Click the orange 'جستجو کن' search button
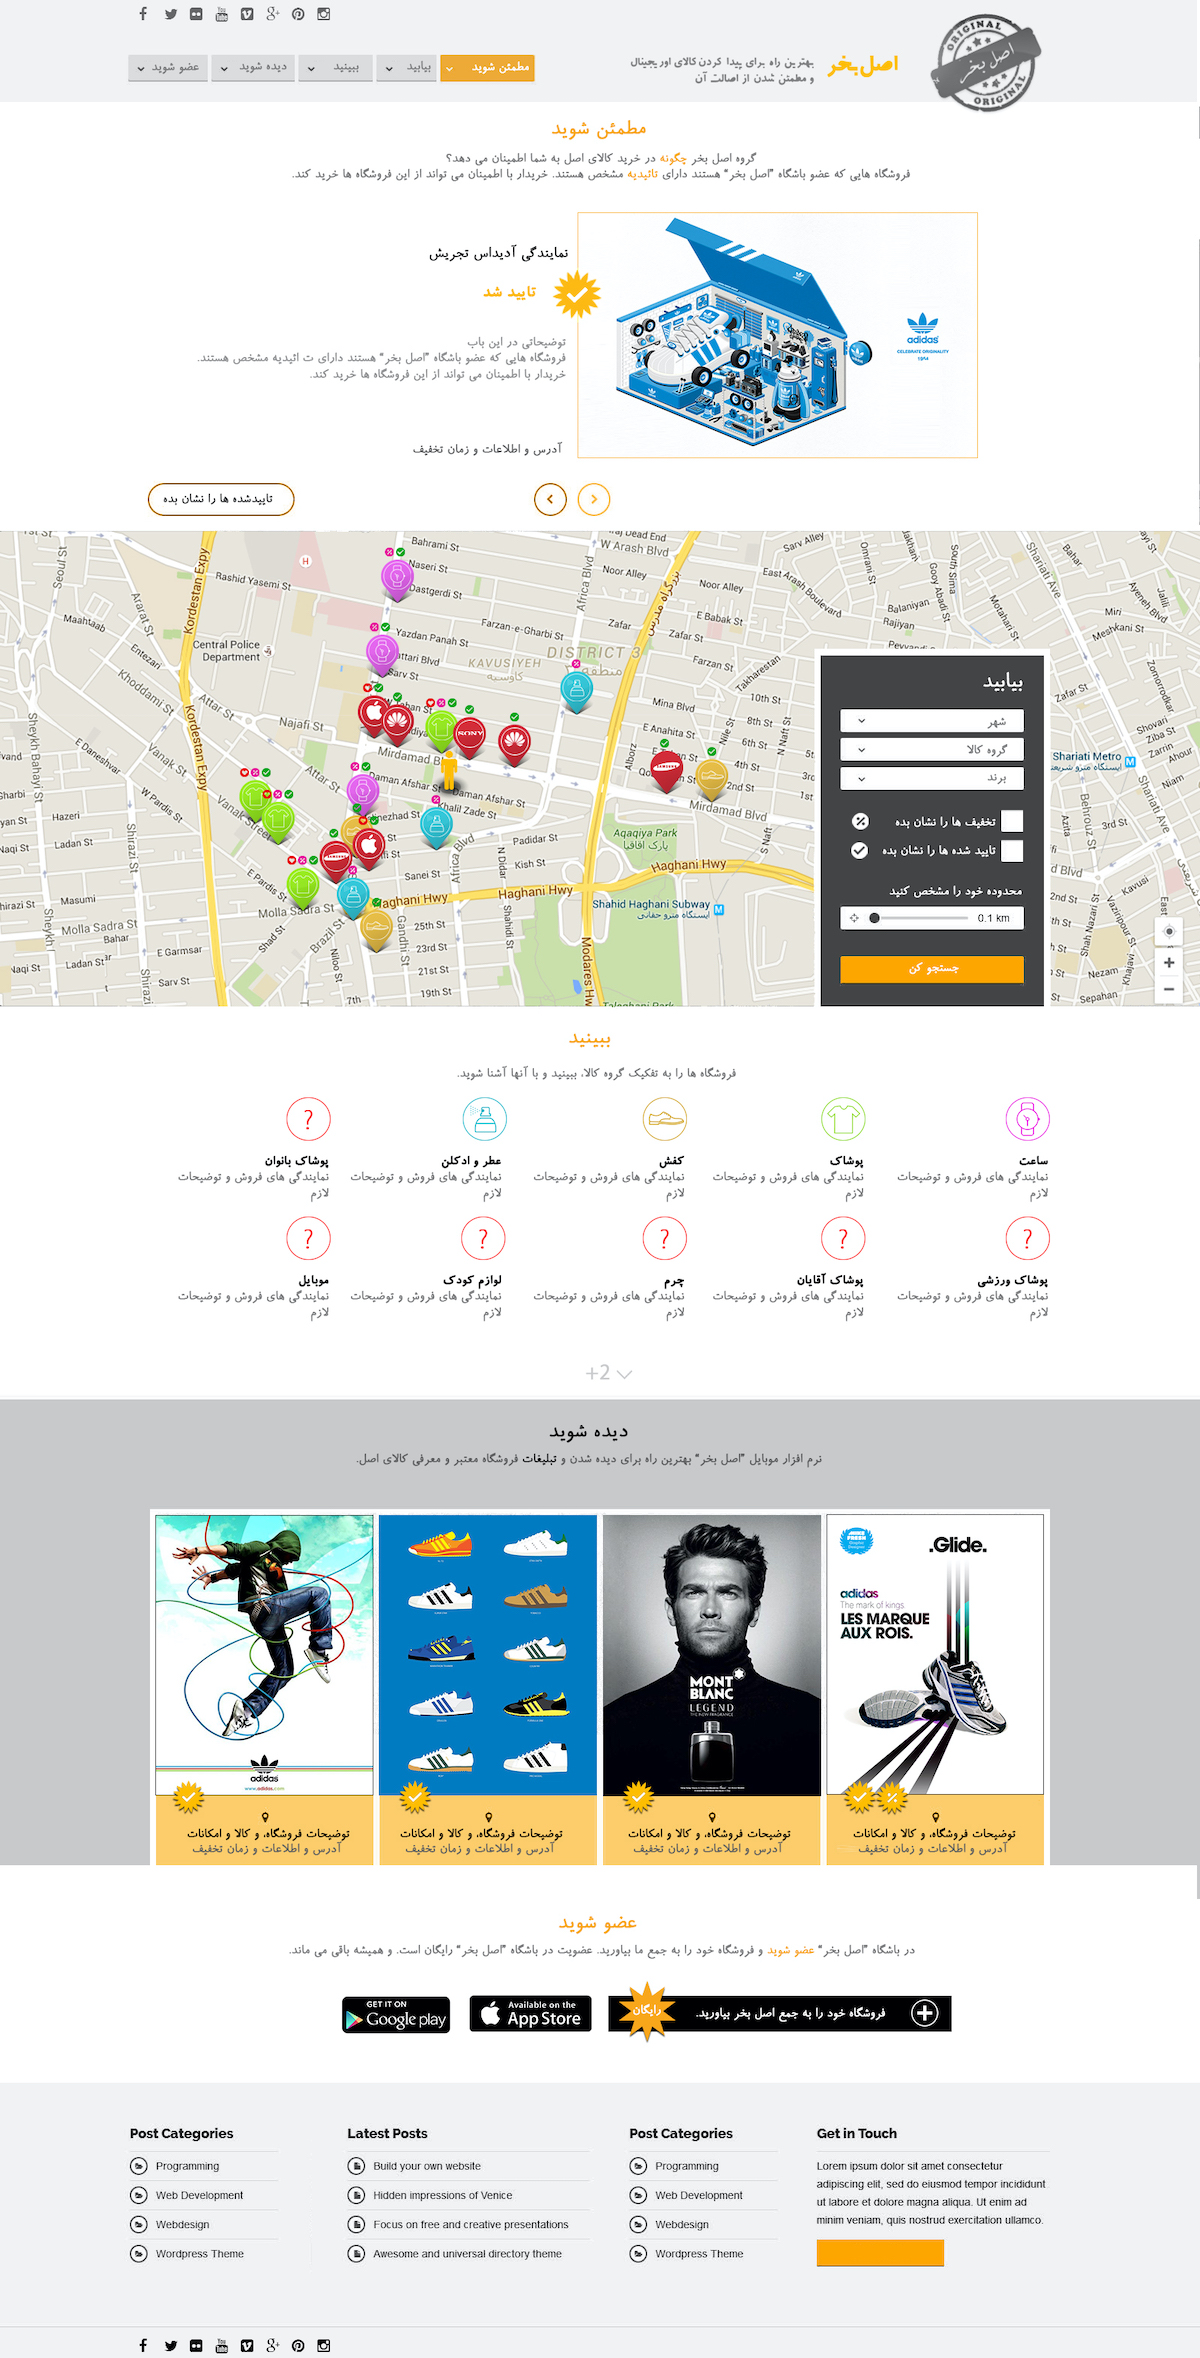This screenshot has height=2358, width=1200. 932,968
